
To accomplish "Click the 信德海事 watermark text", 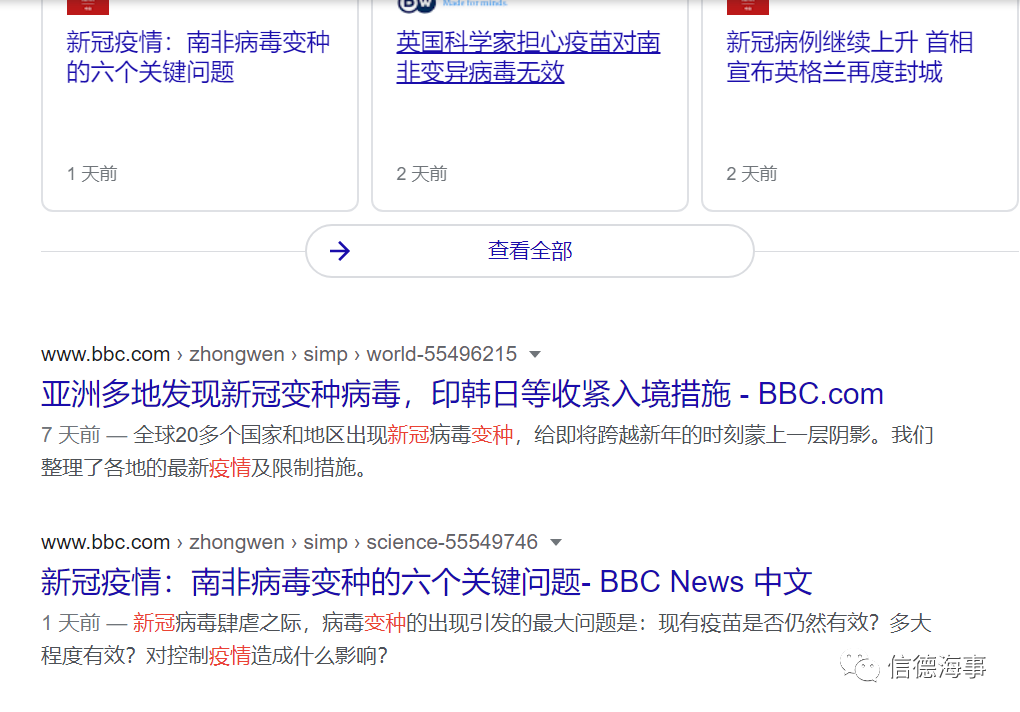I will [x=937, y=667].
